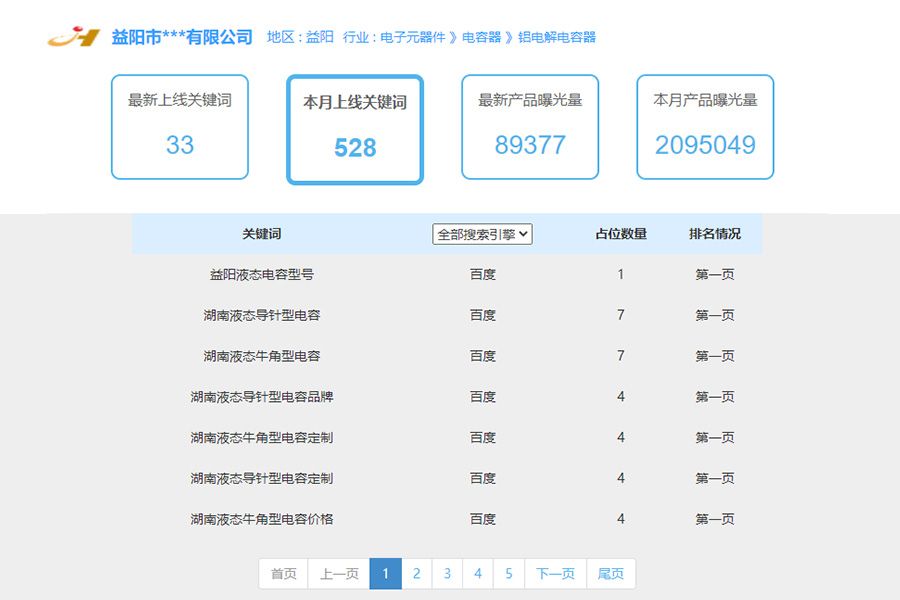Open the 第一页 ranking for 湖南液态牛角型电容
The width and height of the screenshot is (900, 600).
(x=713, y=355)
